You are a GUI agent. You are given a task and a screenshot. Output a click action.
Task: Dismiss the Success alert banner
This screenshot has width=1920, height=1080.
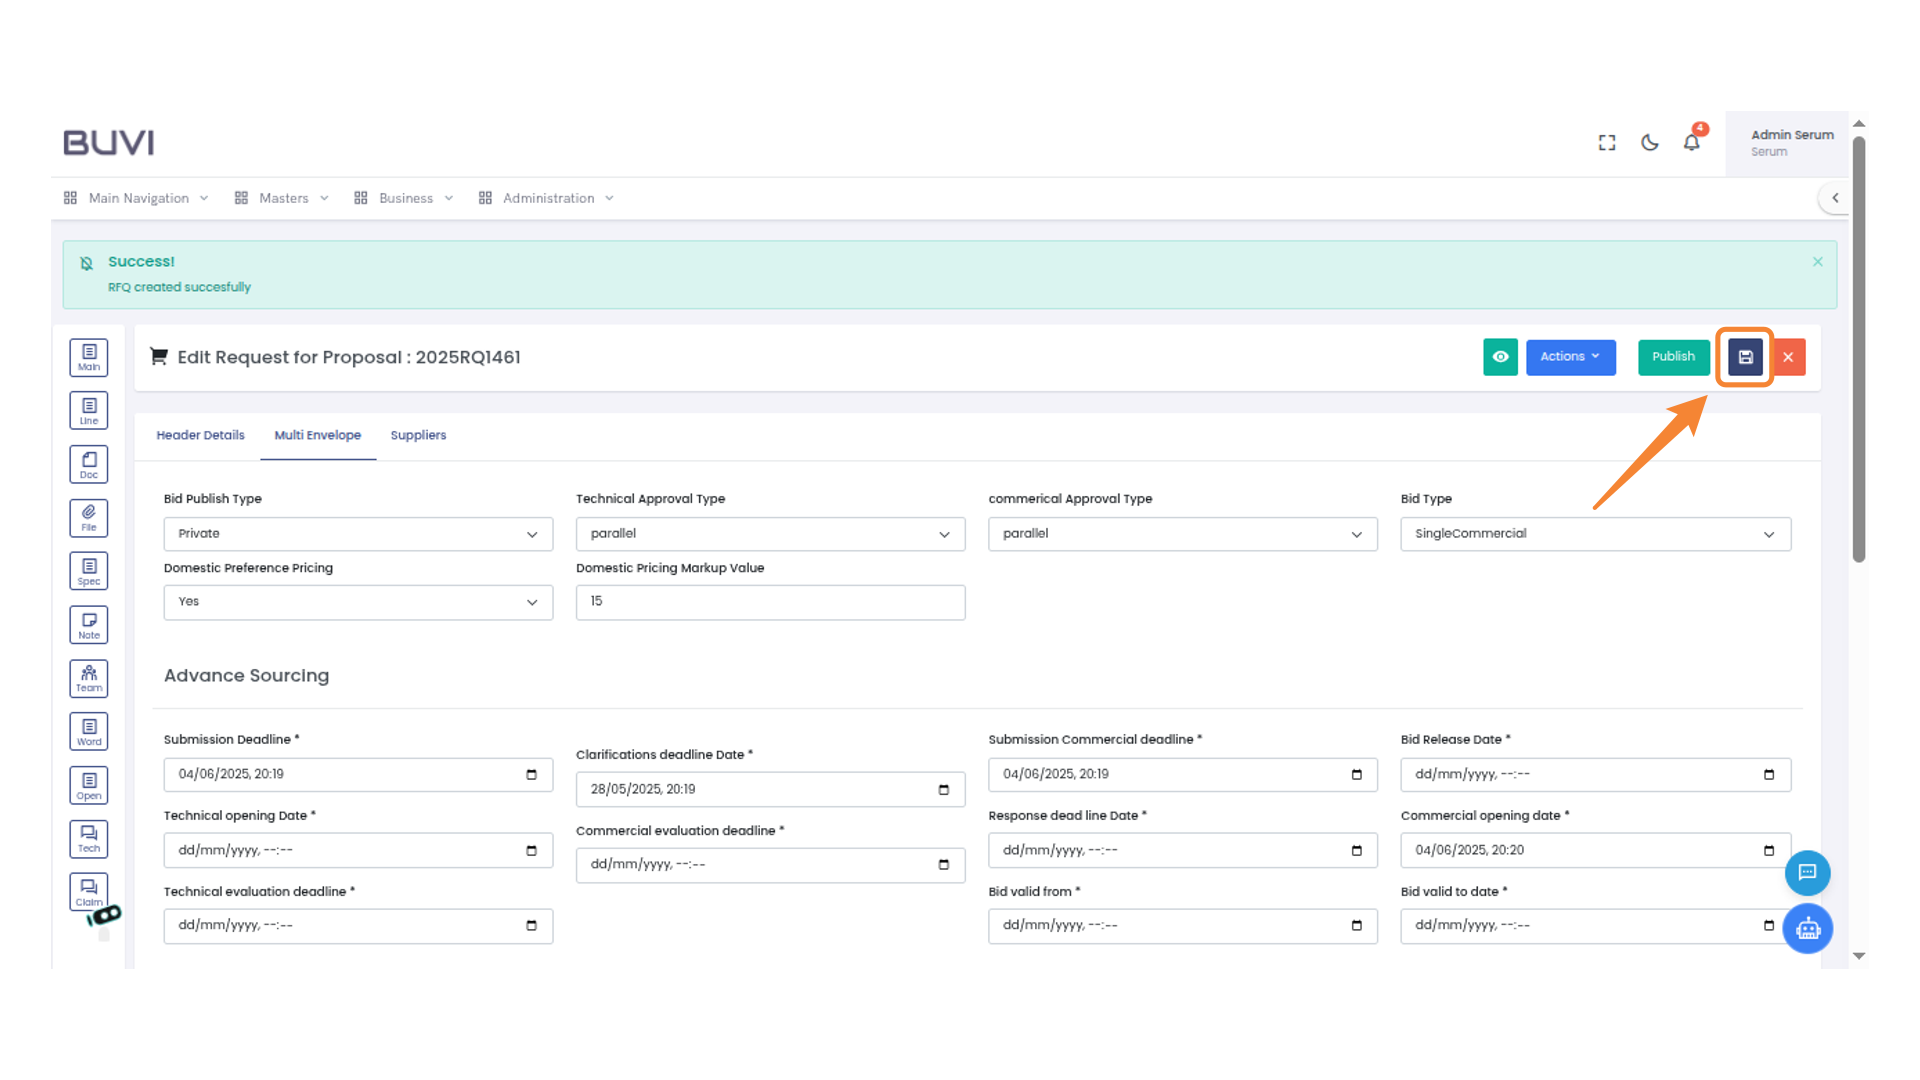click(x=1818, y=262)
